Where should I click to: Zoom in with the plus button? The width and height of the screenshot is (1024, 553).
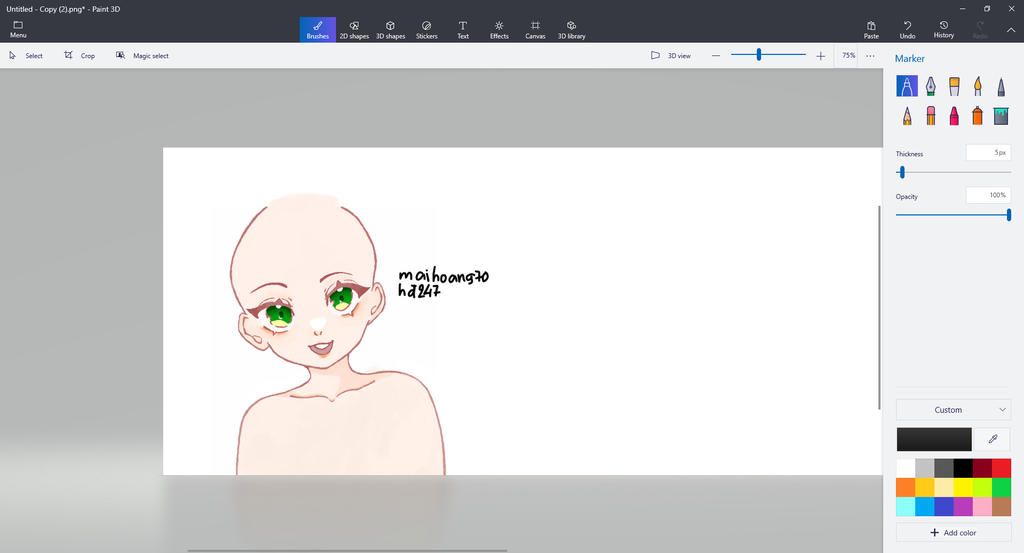(820, 55)
